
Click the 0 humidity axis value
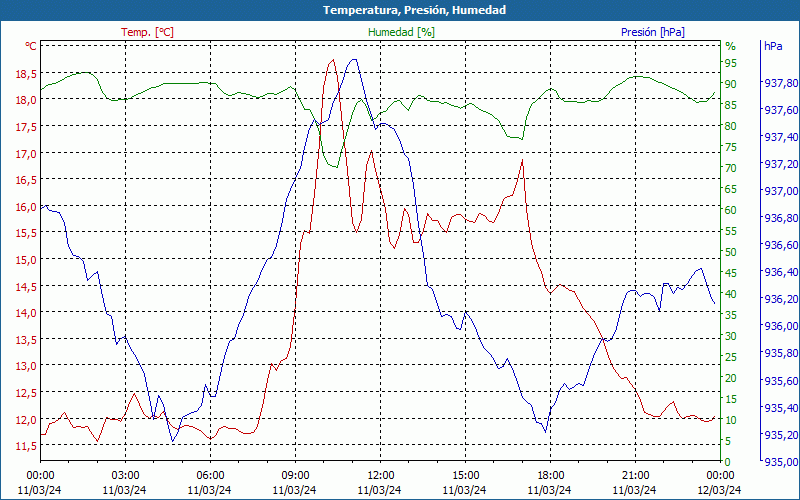(728, 462)
